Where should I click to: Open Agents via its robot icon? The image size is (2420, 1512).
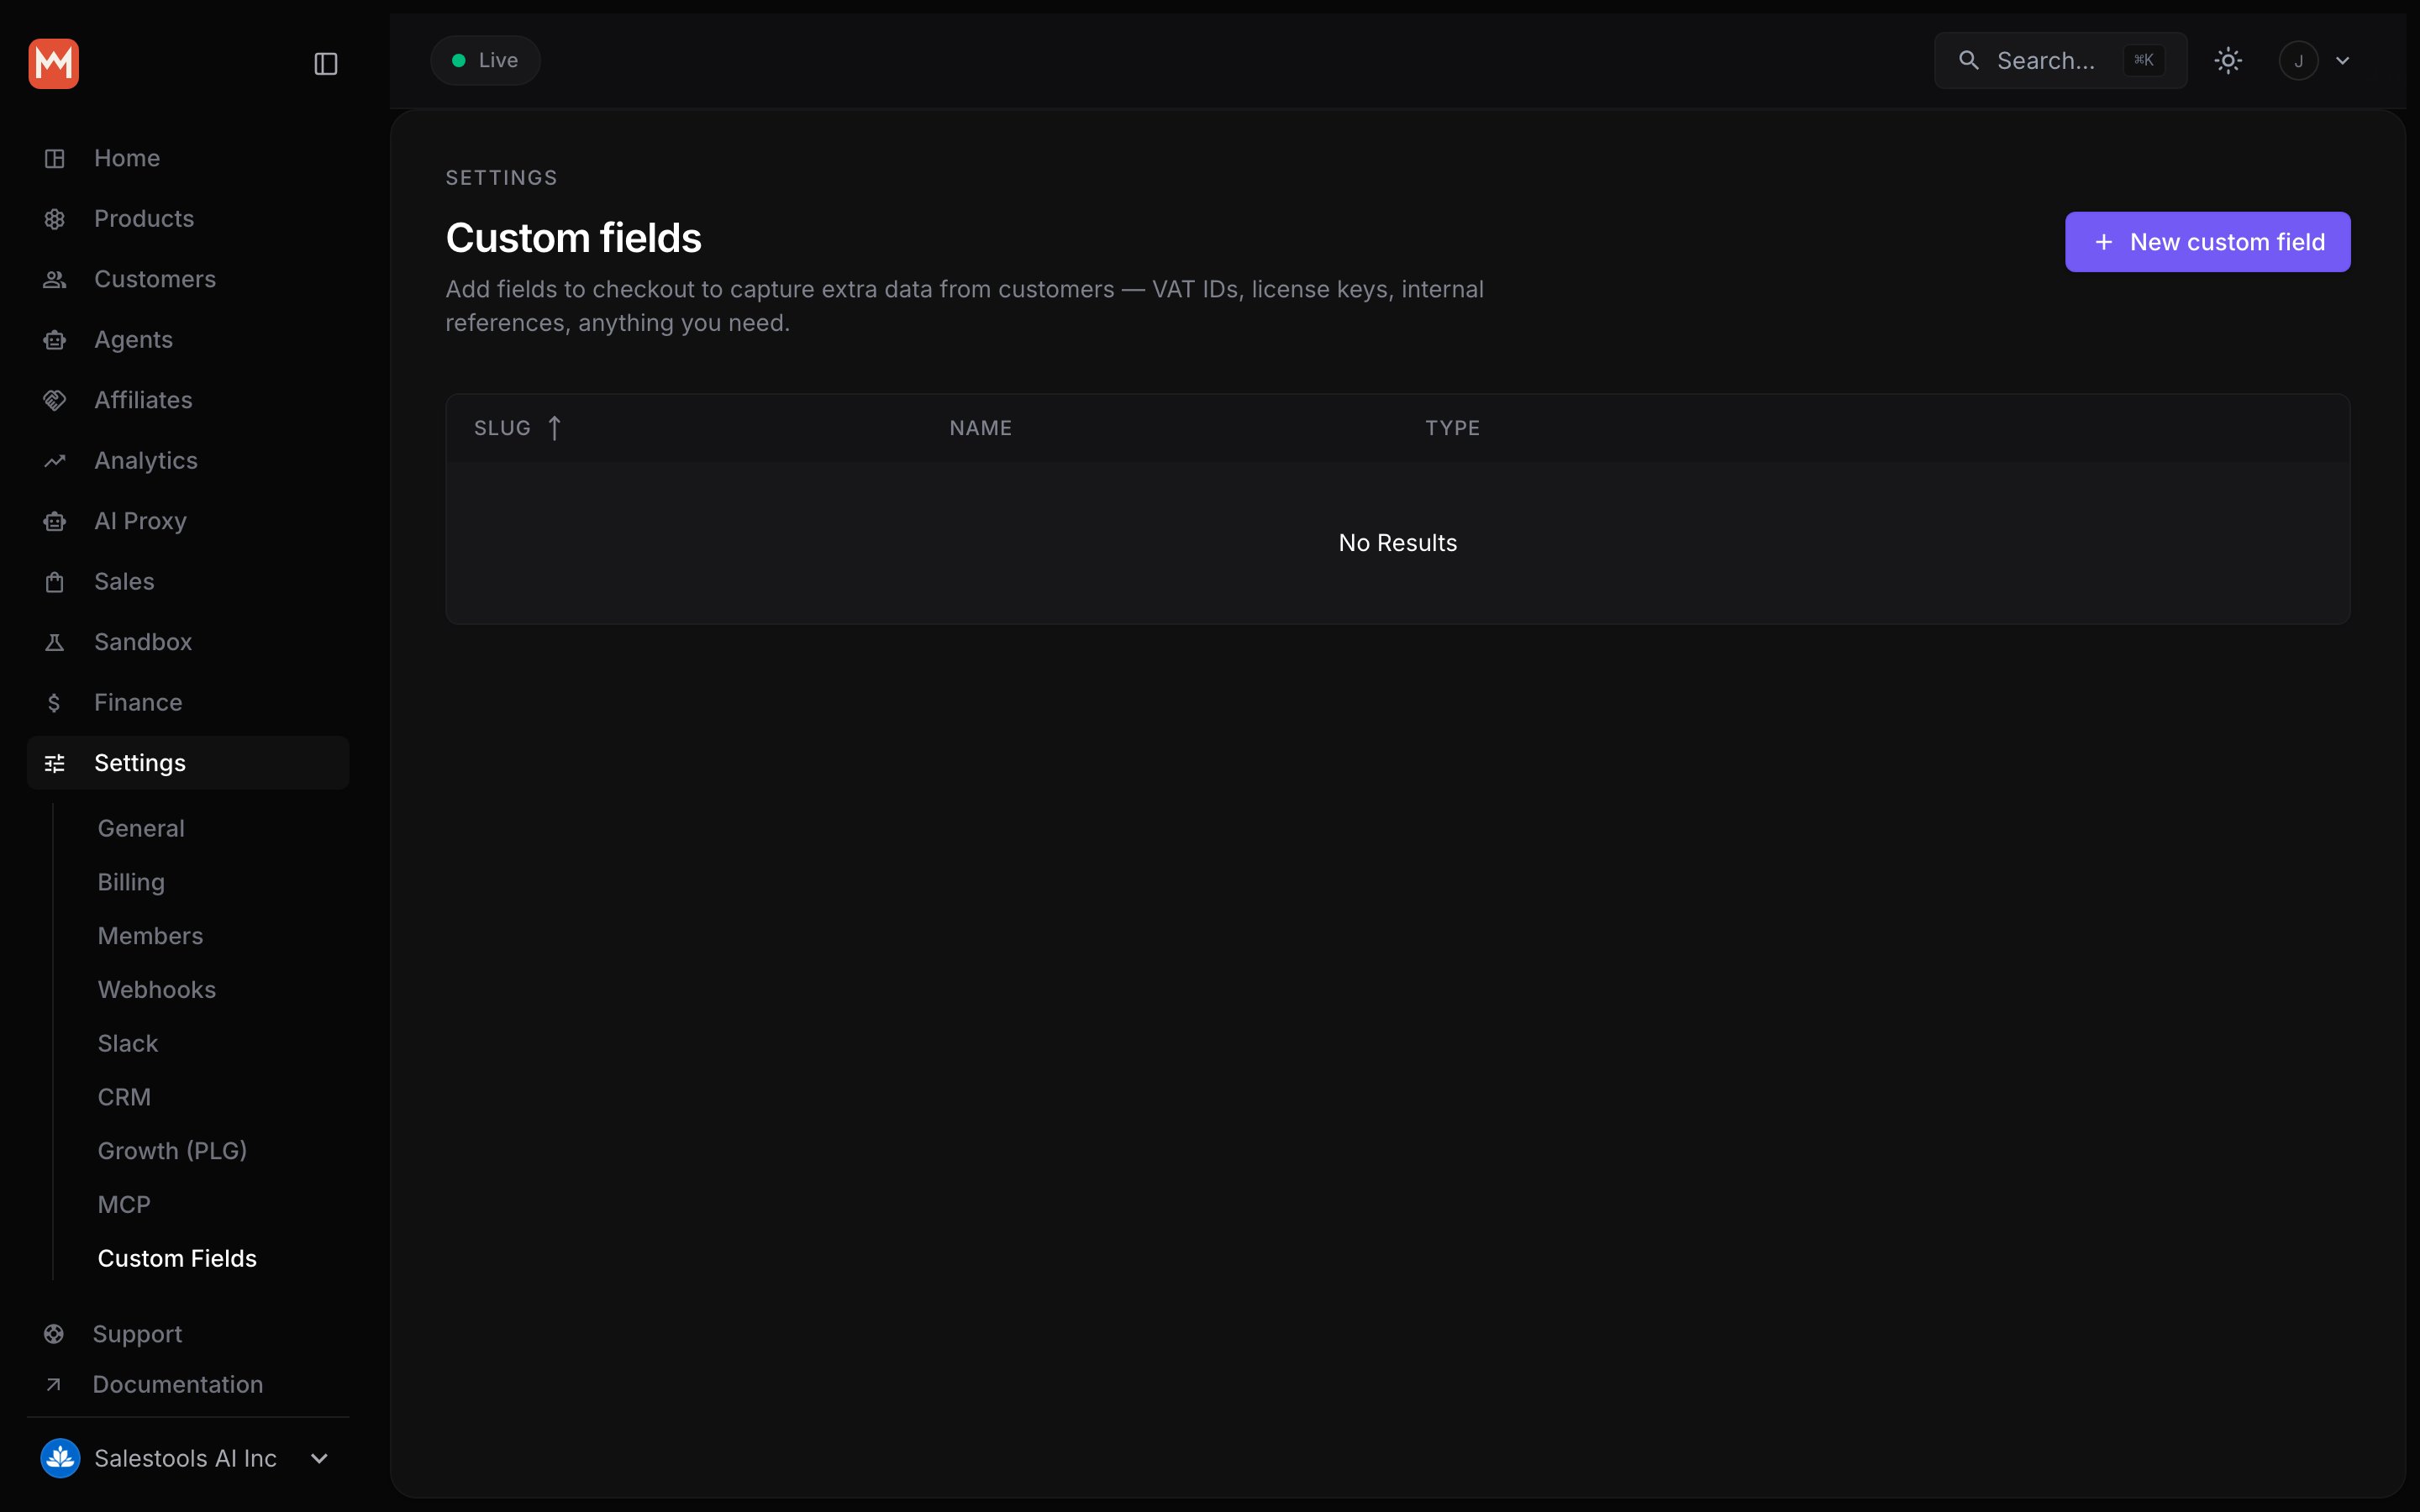coord(55,340)
